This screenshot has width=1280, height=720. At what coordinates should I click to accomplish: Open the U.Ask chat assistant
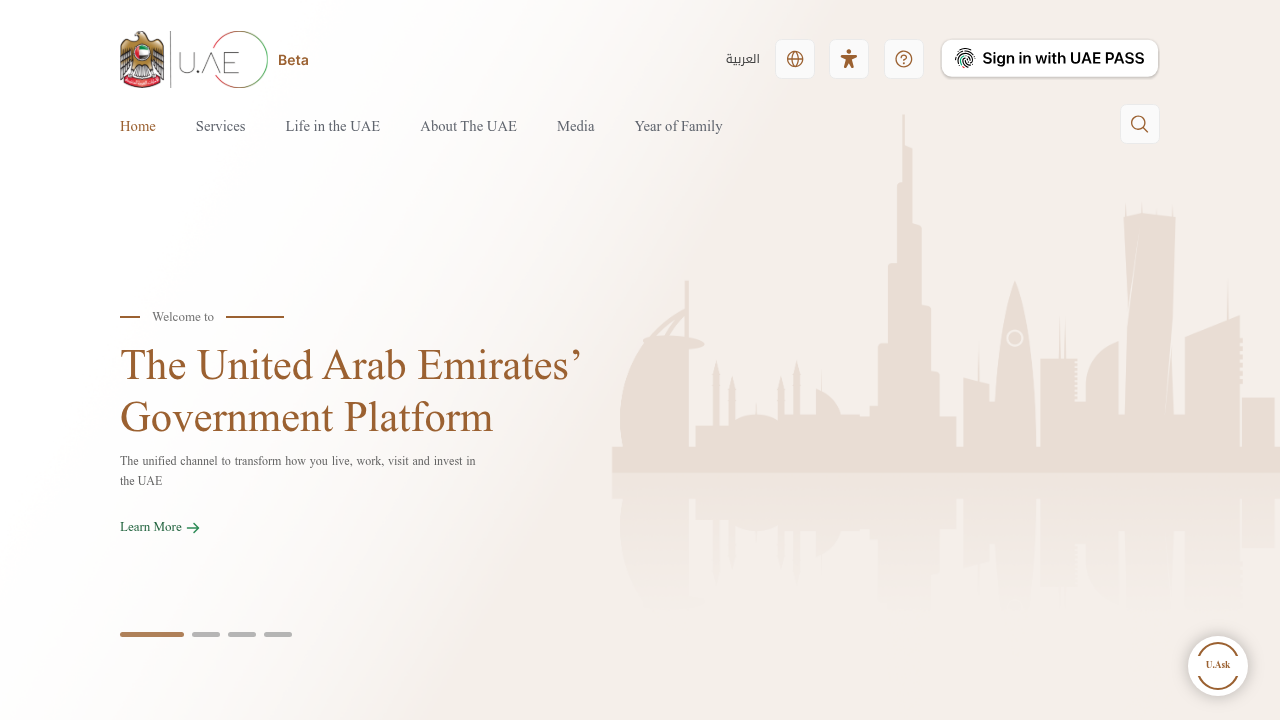click(x=1218, y=666)
